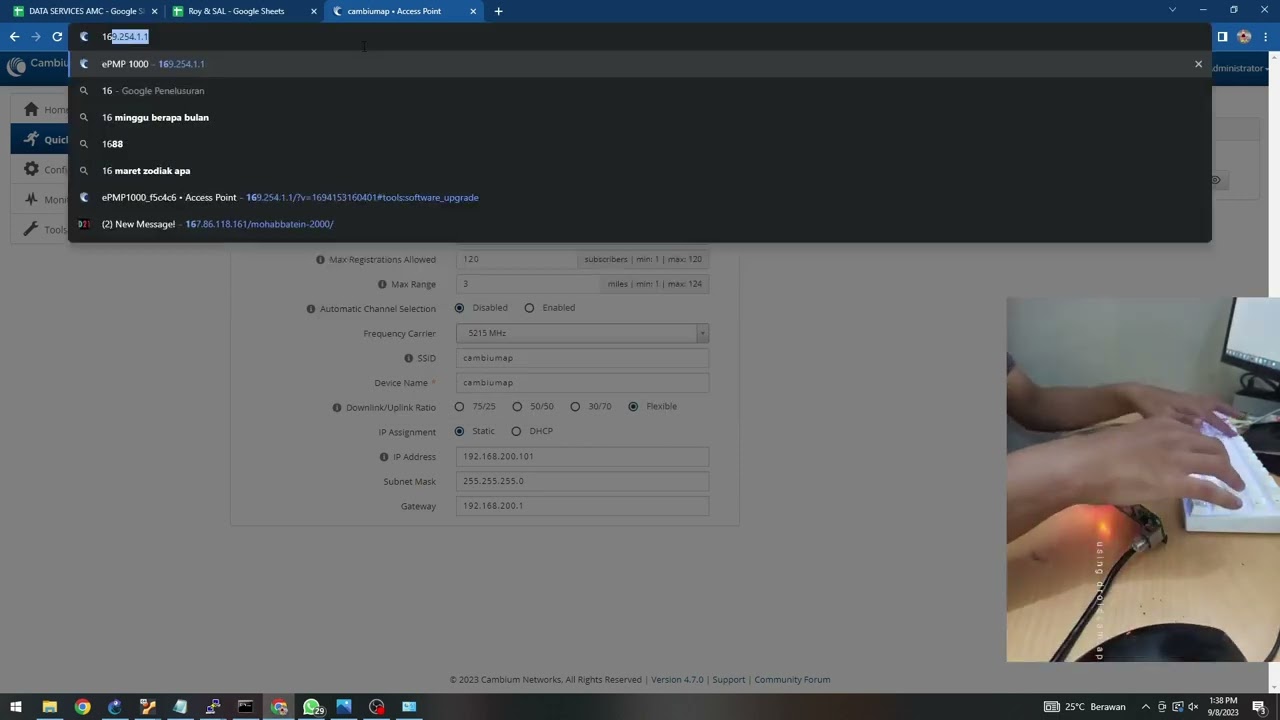
Task: Open Photos app in taskbar
Action: 344,707
